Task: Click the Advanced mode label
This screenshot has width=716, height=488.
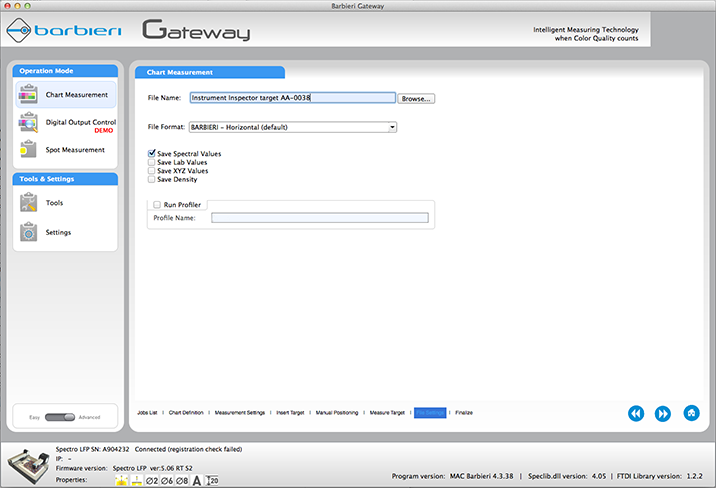Action: click(x=89, y=417)
